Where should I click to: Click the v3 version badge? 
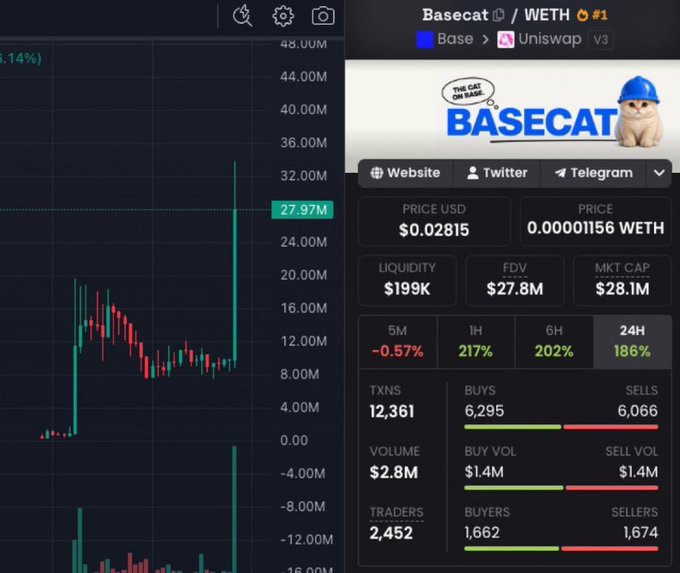coord(601,39)
